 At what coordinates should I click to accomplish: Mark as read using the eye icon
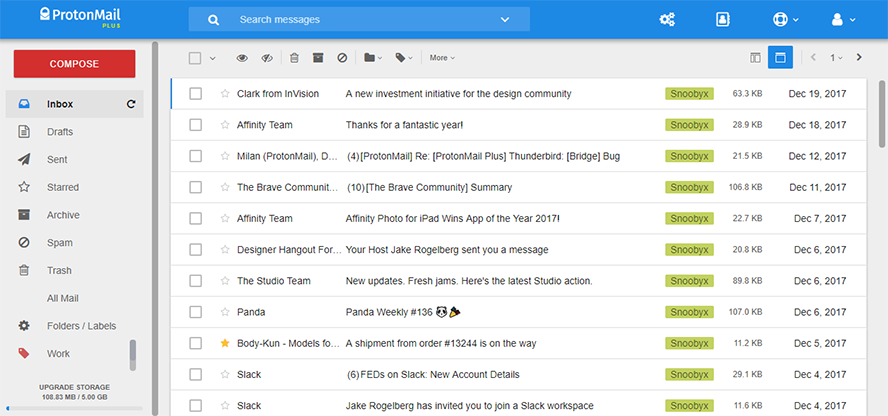click(242, 58)
